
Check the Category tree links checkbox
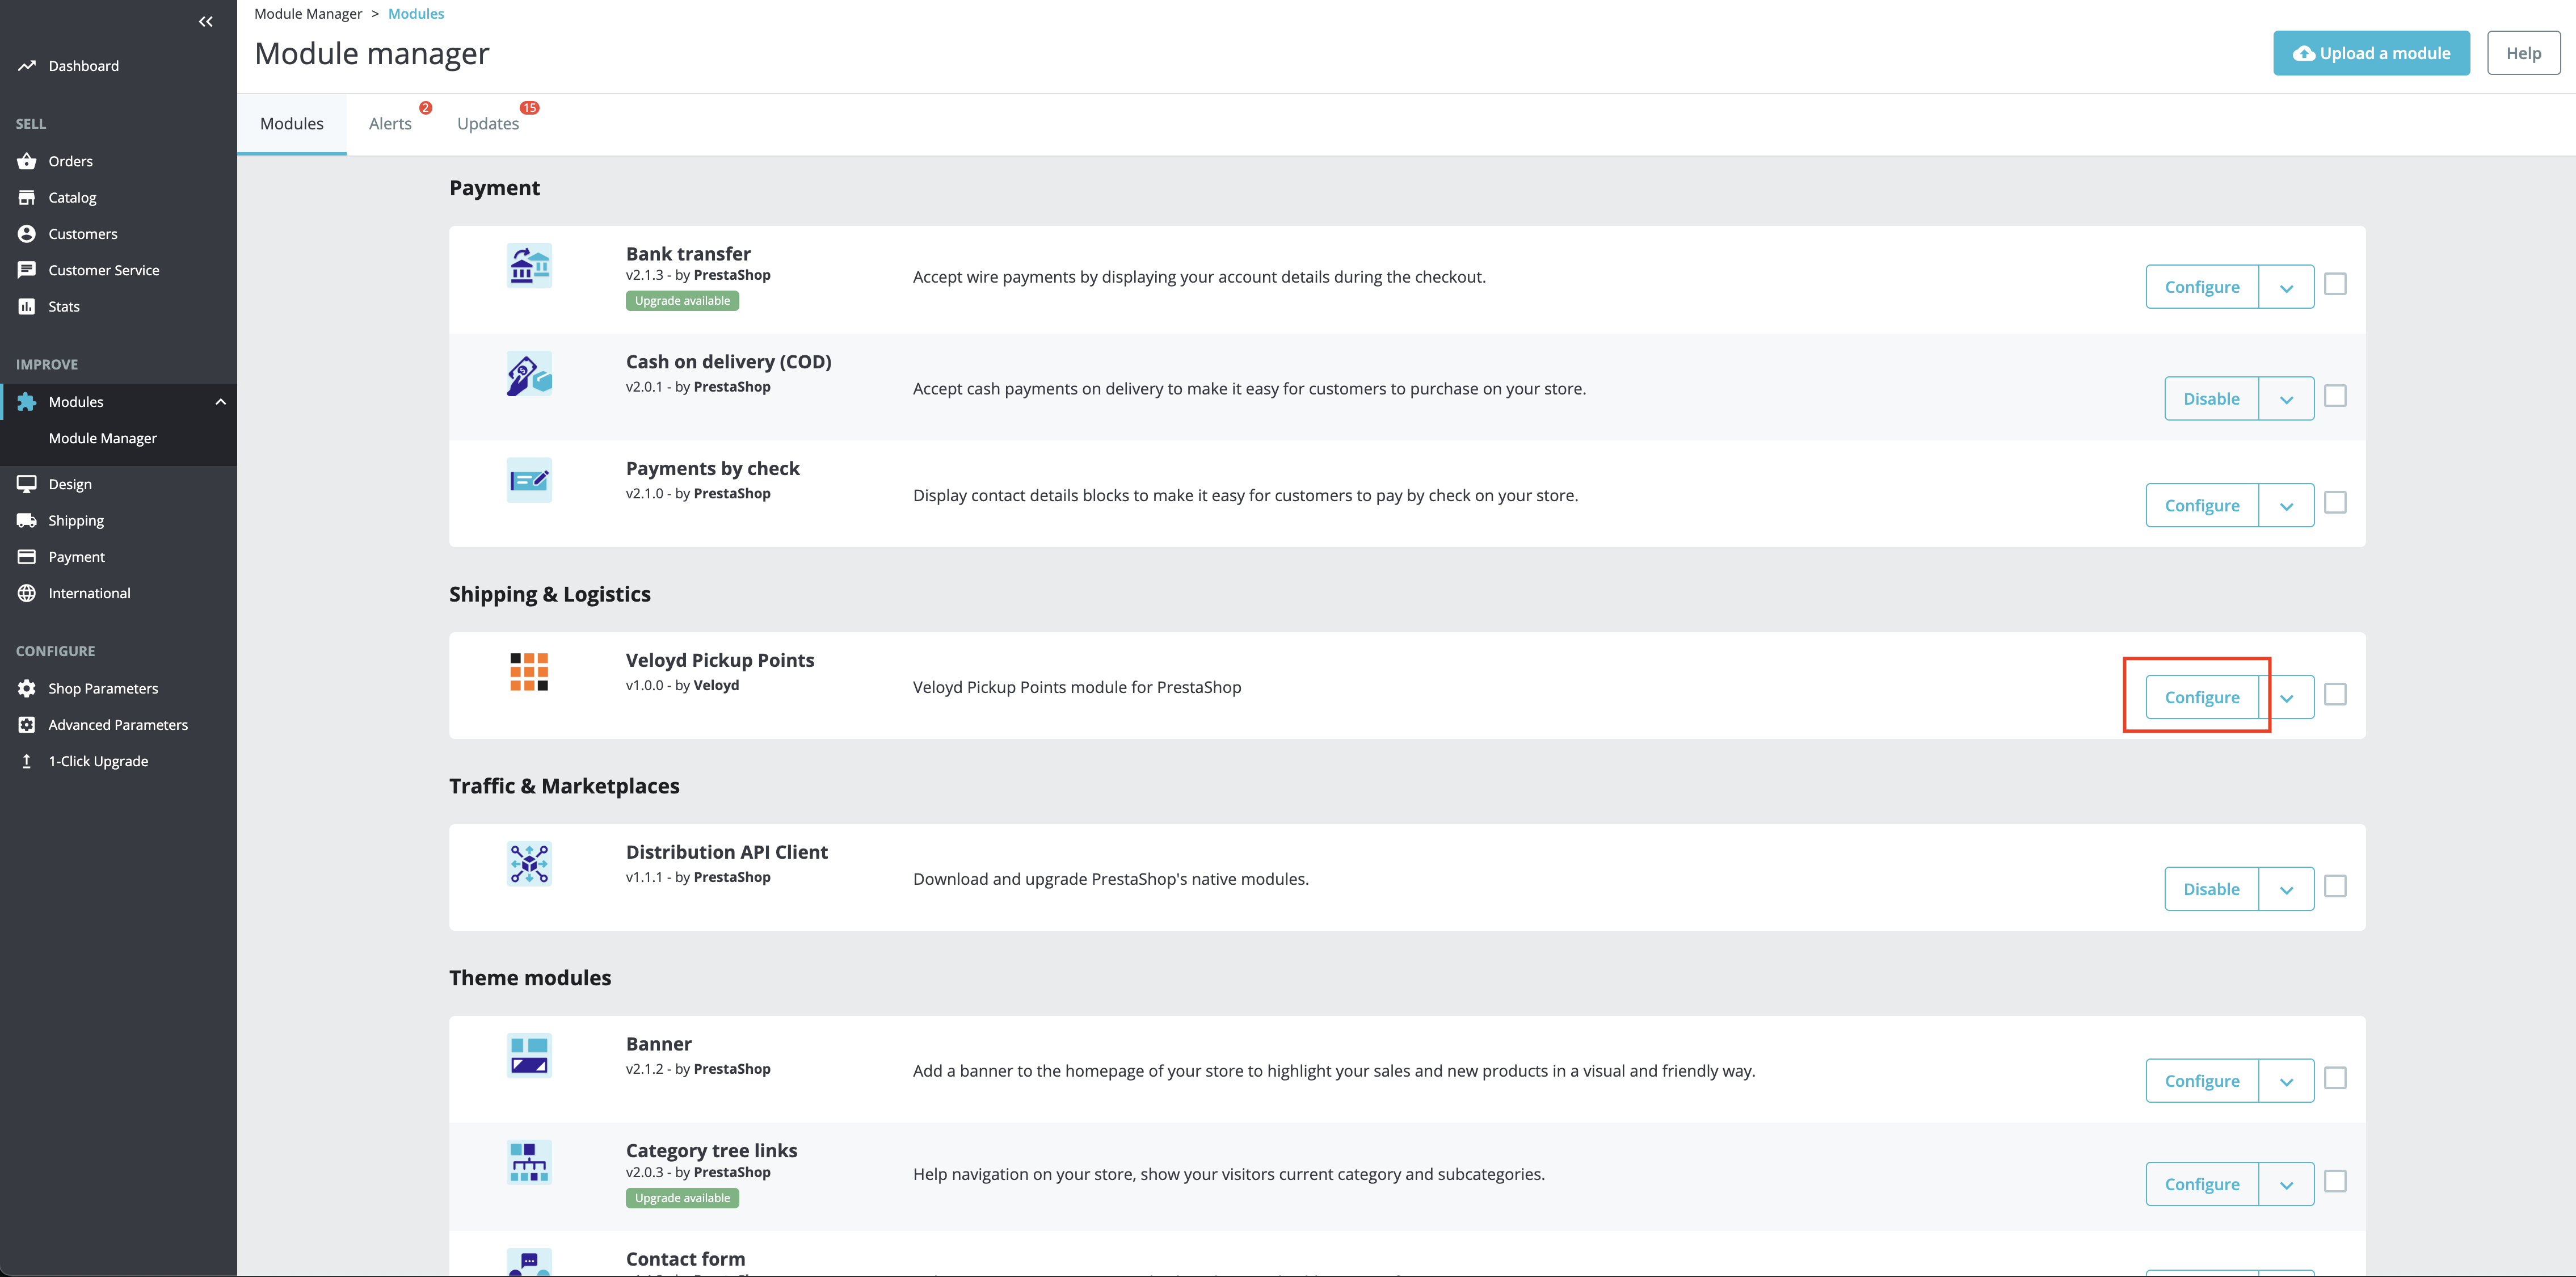pyautogui.click(x=2335, y=1182)
